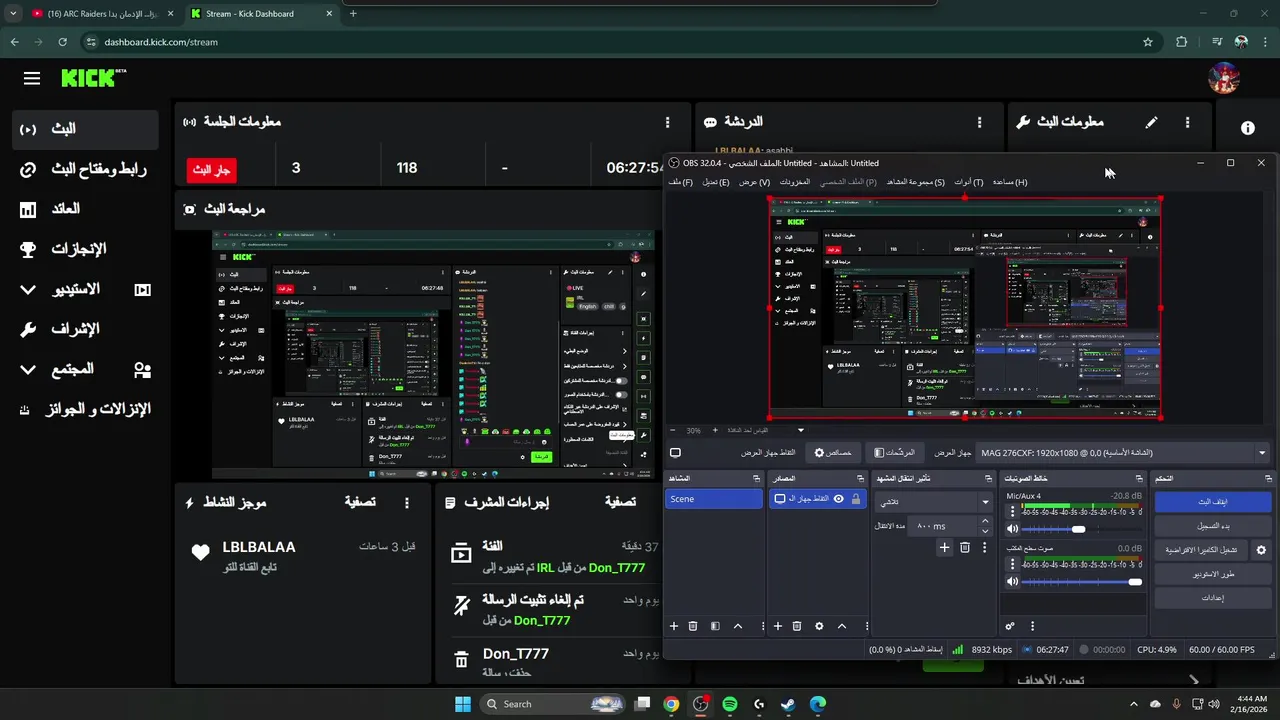Remove selected source with sources trash icon

[x=797, y=626]
